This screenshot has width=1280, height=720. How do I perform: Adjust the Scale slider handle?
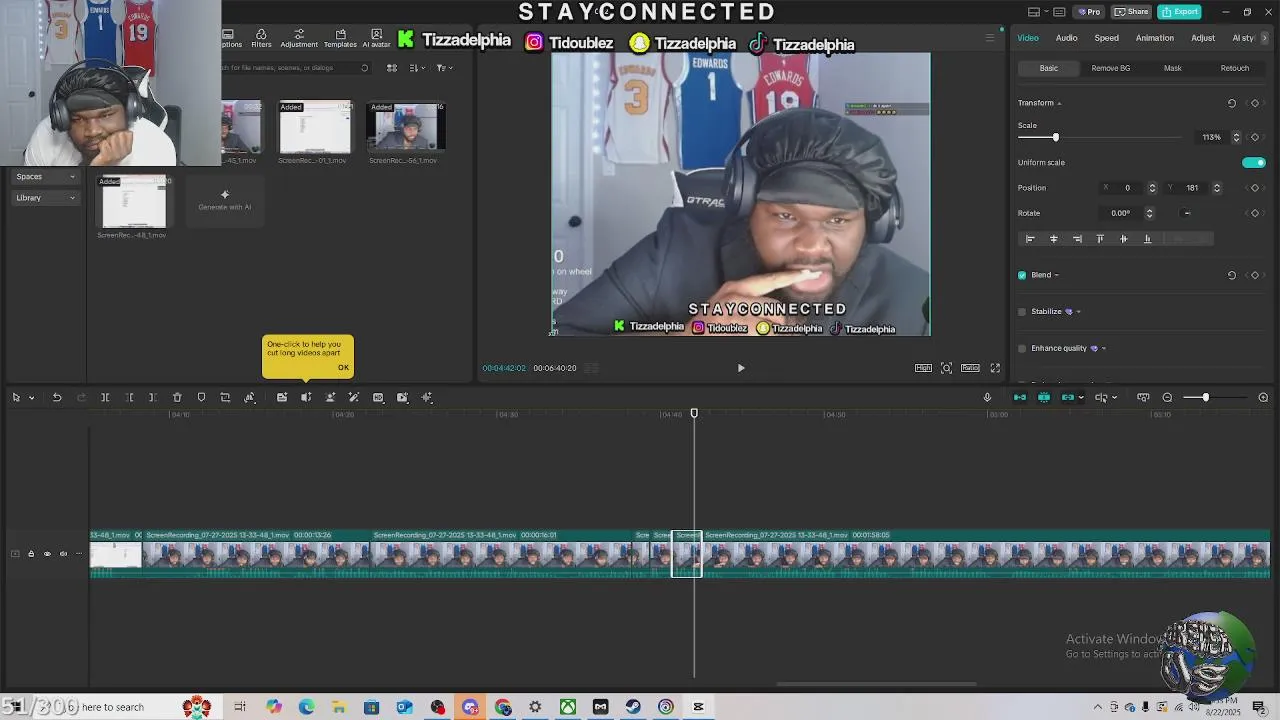(x=1055, y=137)
